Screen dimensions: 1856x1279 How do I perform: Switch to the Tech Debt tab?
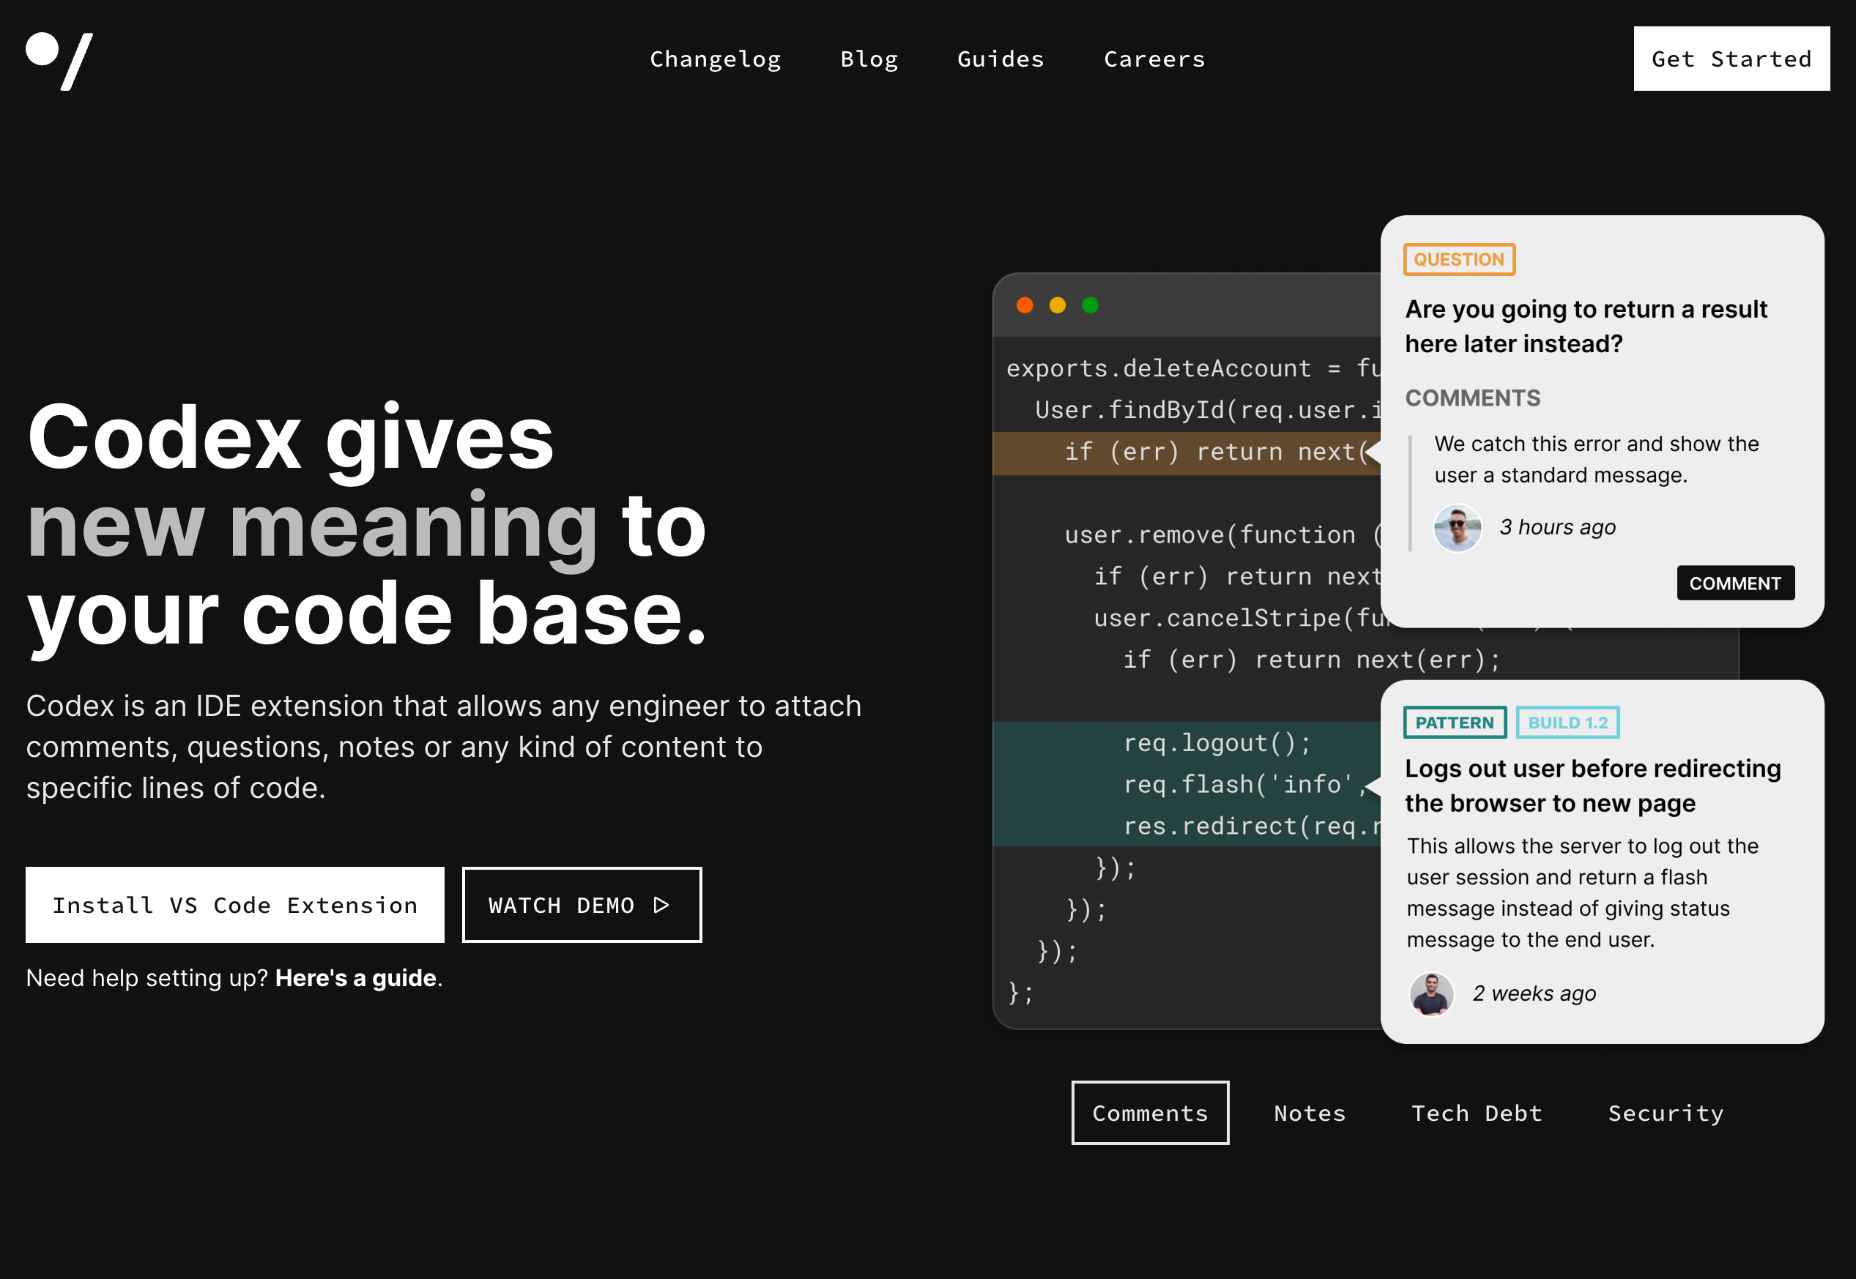1477,1113
